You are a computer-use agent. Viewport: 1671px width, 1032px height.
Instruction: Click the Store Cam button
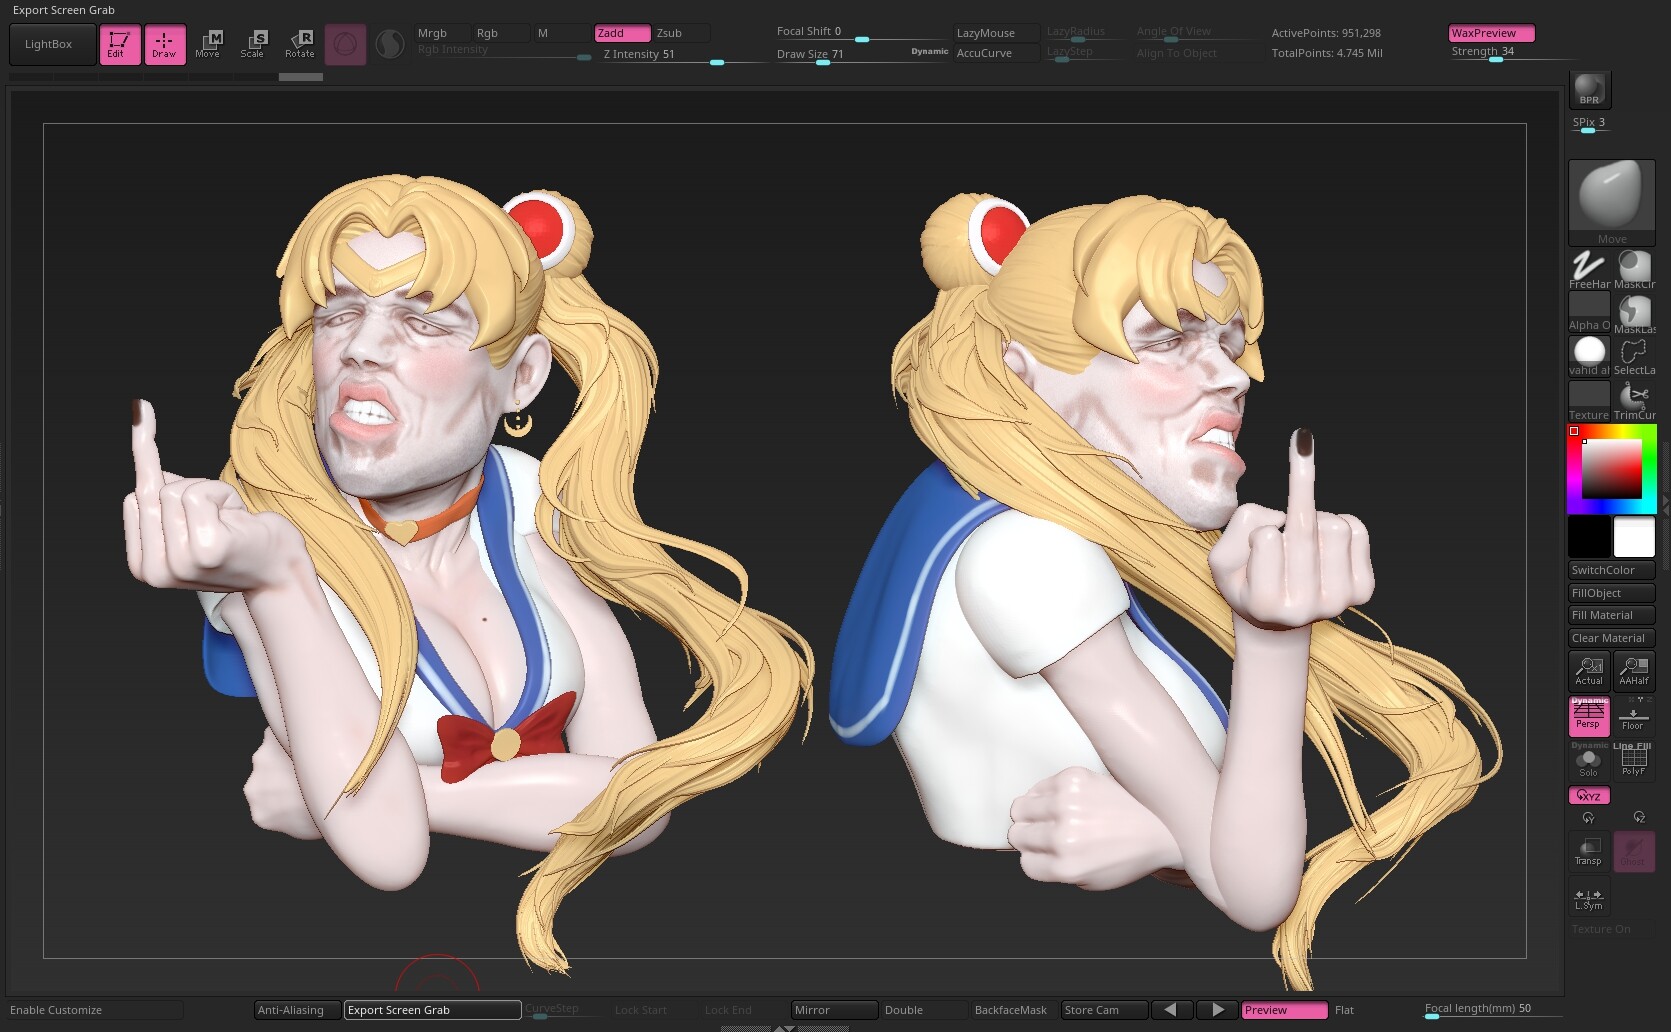(1104, 1010)
